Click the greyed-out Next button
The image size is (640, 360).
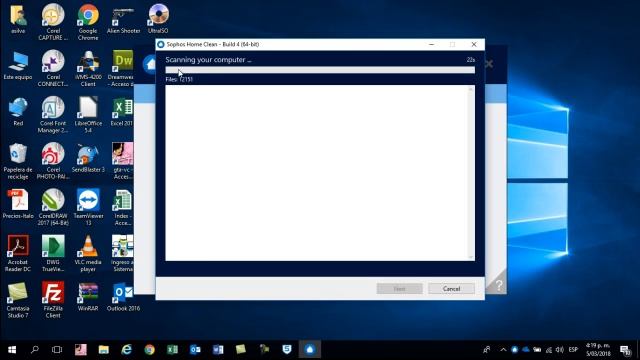click(x=400, y=289)
